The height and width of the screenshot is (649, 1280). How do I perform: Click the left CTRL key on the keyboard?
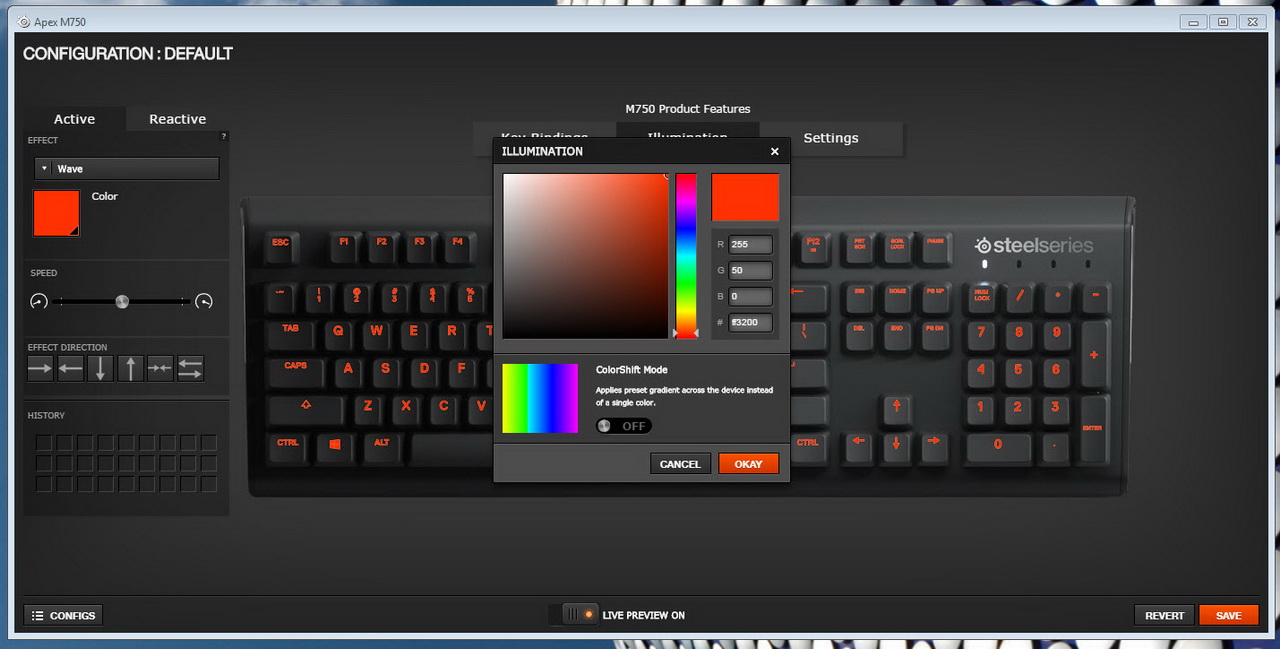288,445
